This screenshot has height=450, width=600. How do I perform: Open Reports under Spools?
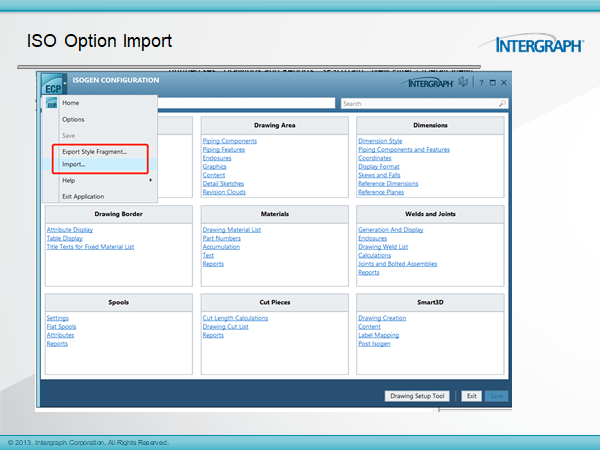[x=57, y=344]
